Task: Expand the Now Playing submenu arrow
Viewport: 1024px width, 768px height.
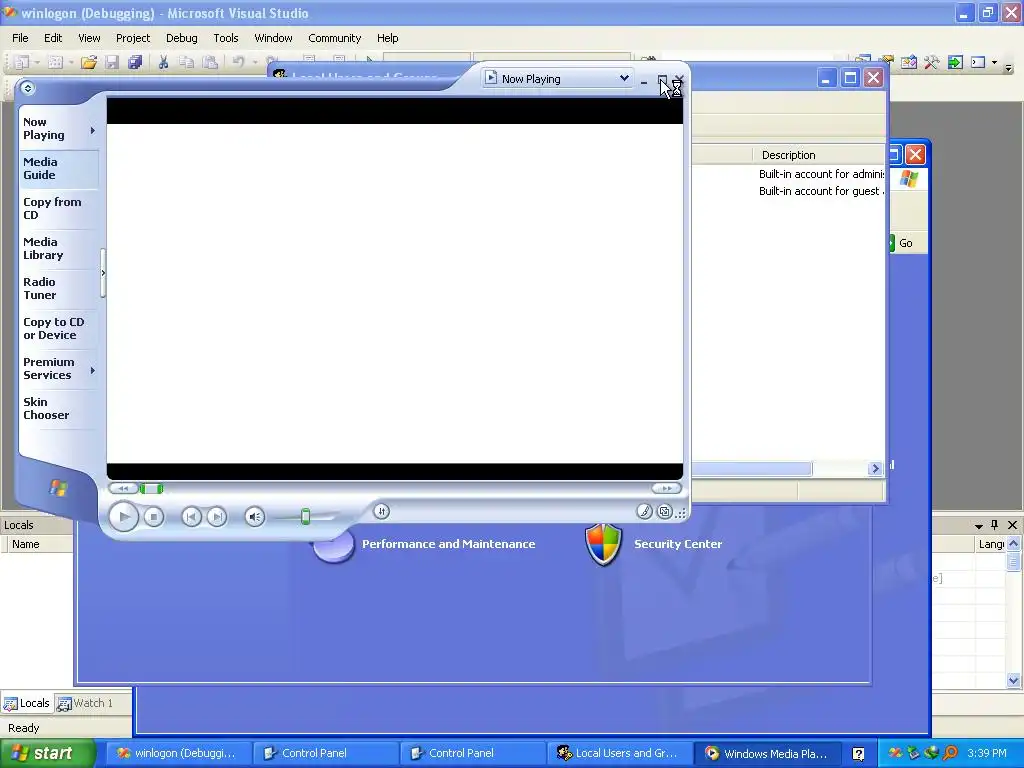Action: coord(93,131)
